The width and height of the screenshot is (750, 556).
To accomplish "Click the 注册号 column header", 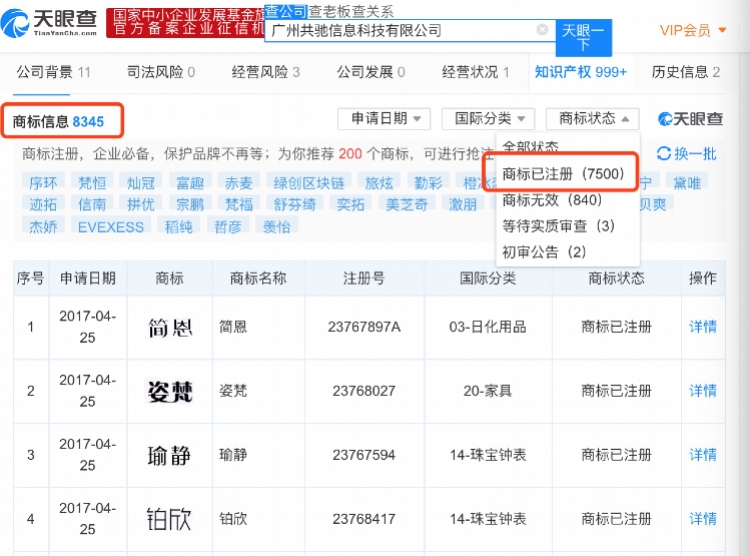I will [364, 278].
